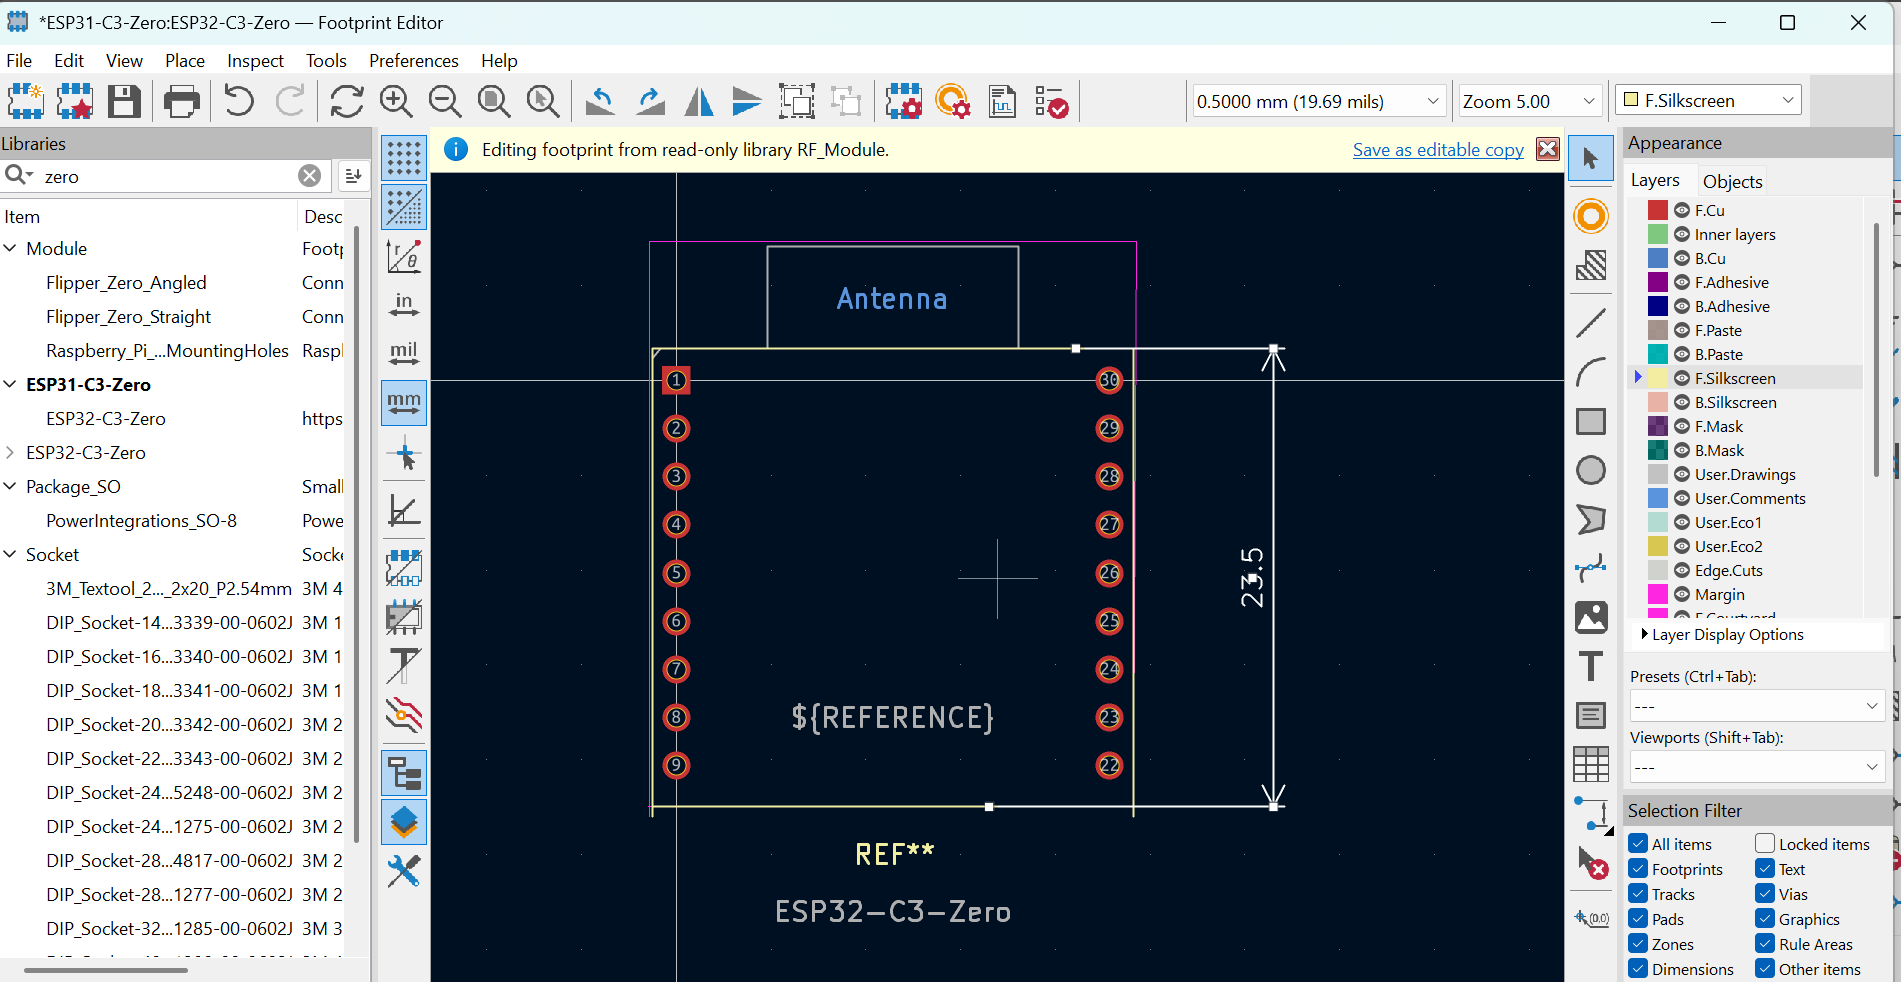Undo the last edit
Image resolution: width=1901 pixels, height=982 pixels.
tap(239, 101)
